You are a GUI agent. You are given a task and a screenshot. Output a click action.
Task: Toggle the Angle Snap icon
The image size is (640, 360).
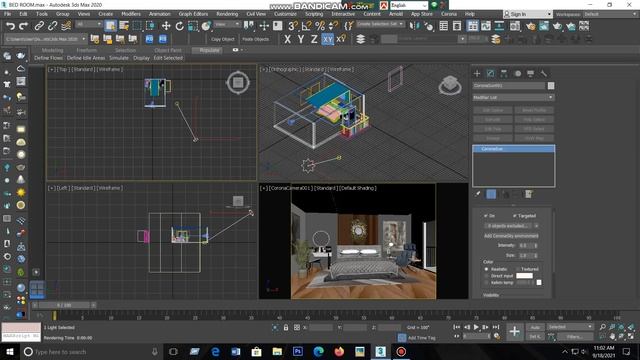(306, 26)
